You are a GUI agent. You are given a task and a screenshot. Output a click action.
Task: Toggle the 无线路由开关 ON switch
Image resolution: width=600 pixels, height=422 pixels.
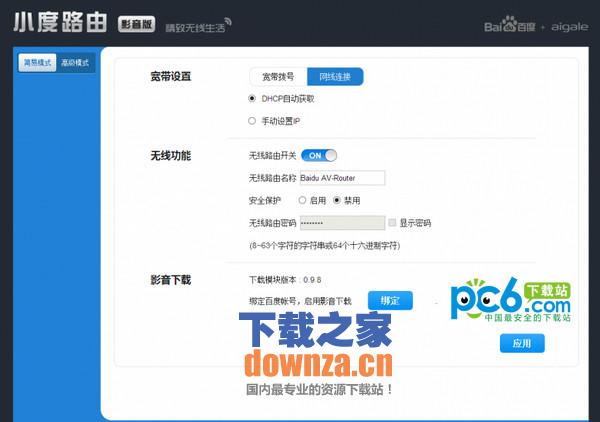pyautogui.click(x=319, y=155)
